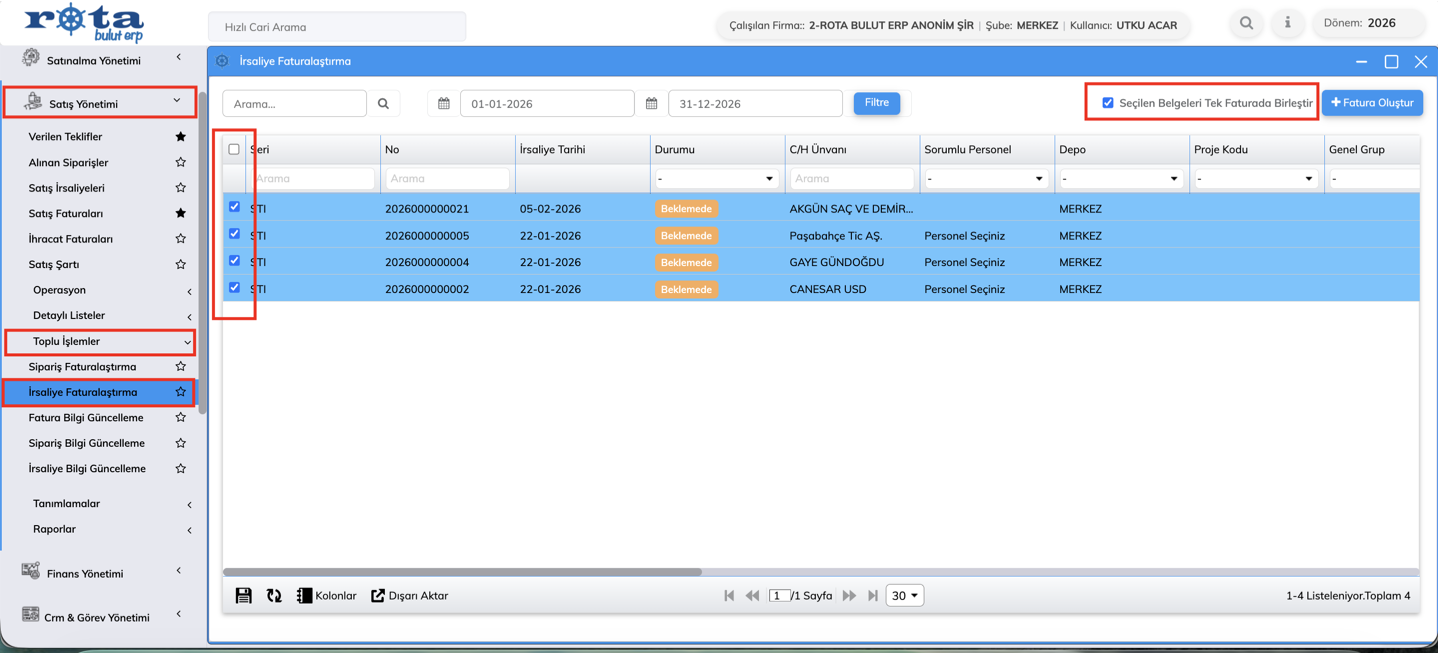
Task: Click the horizontal scrollbar under the grid
Action: (462, 572)
